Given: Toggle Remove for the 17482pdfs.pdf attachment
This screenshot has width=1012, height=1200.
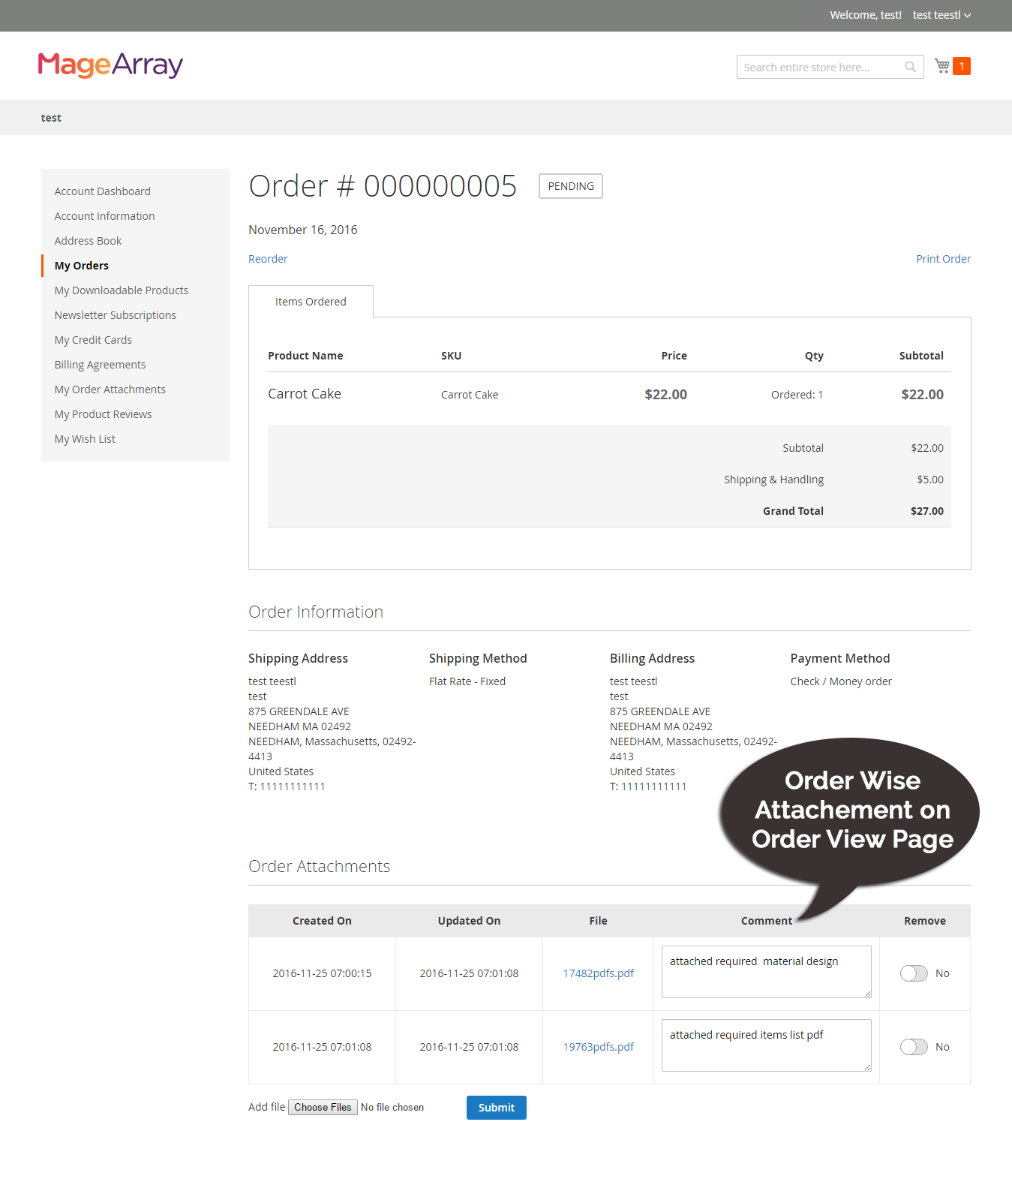Looking at the screenshot, I should click(913, 972).
